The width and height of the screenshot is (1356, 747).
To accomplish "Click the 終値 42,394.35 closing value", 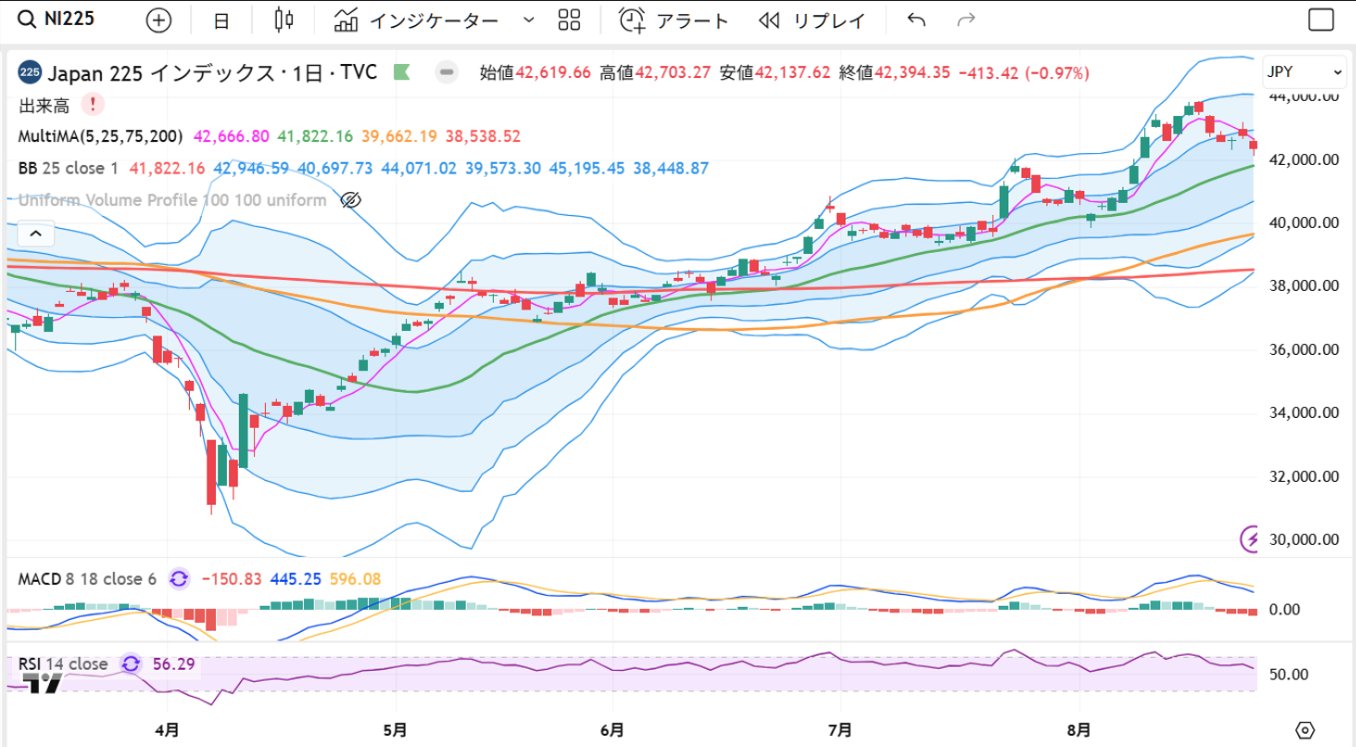I will 894,72.
